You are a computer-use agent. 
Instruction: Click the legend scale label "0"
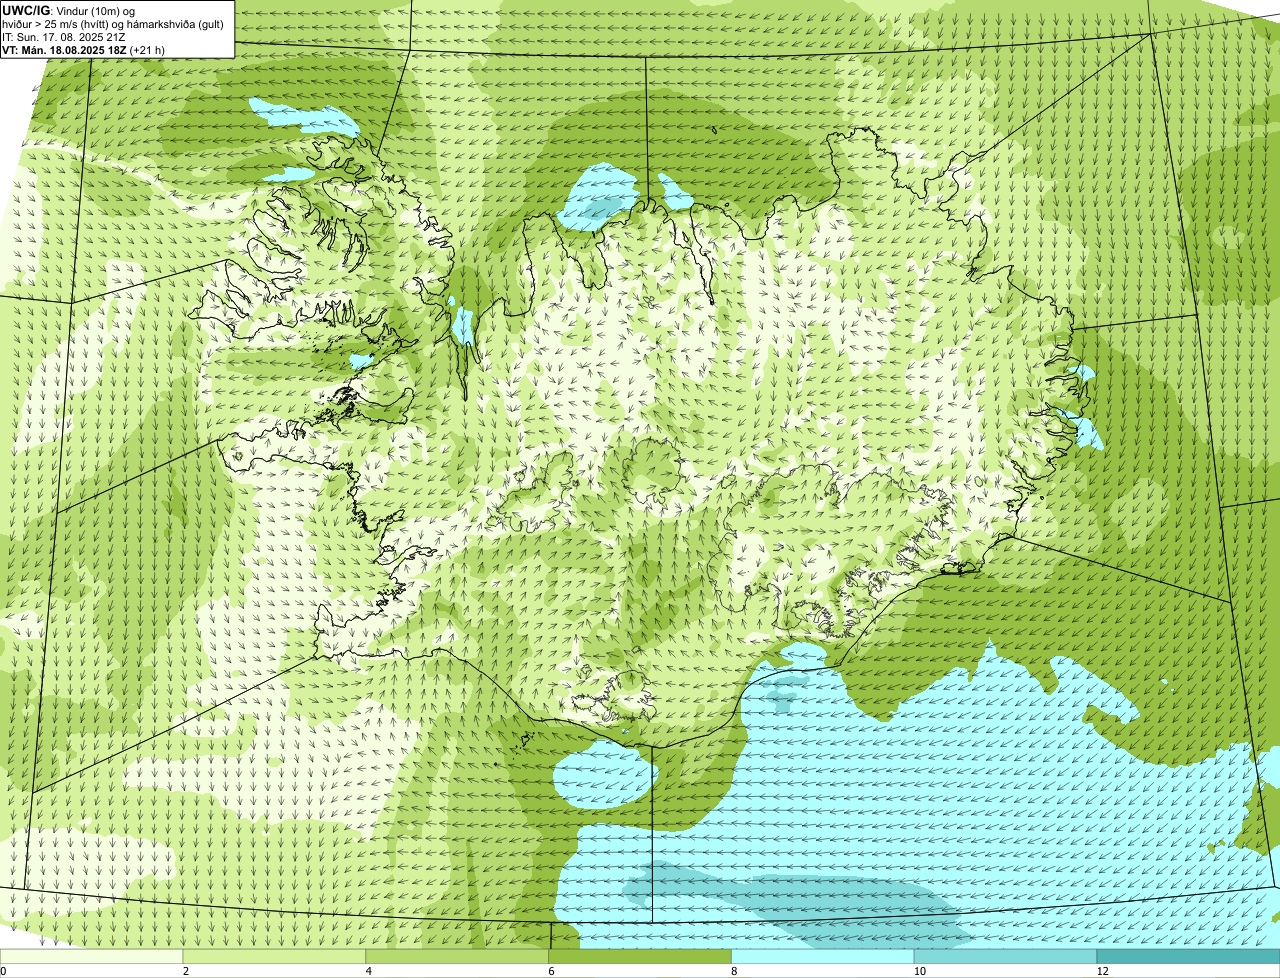3,971
